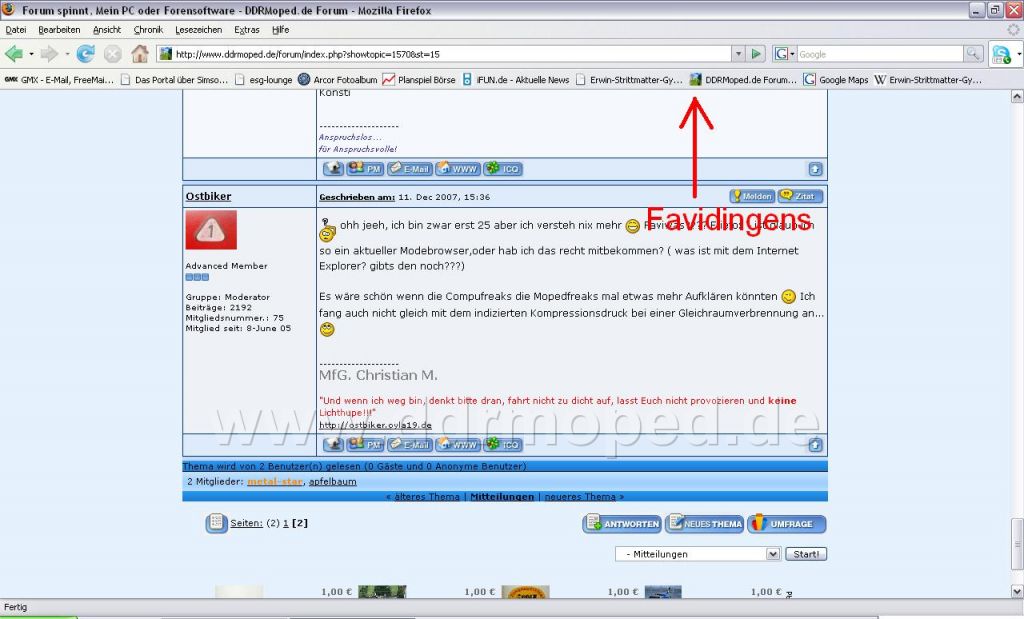Click the search magnifier in Google box

coord(973,54)
